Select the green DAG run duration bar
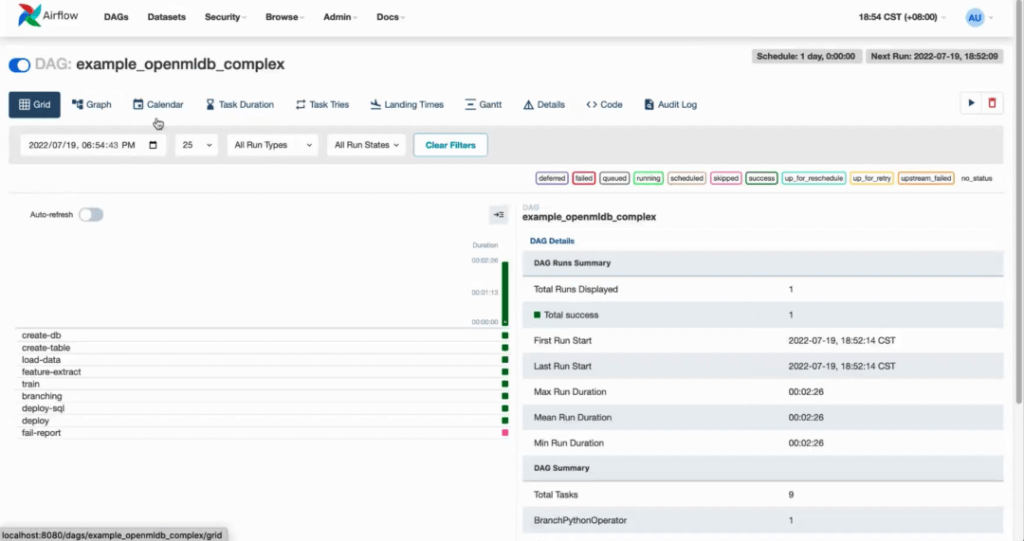The width and height of the screenshot is (1024, 541). click(505, 293)
